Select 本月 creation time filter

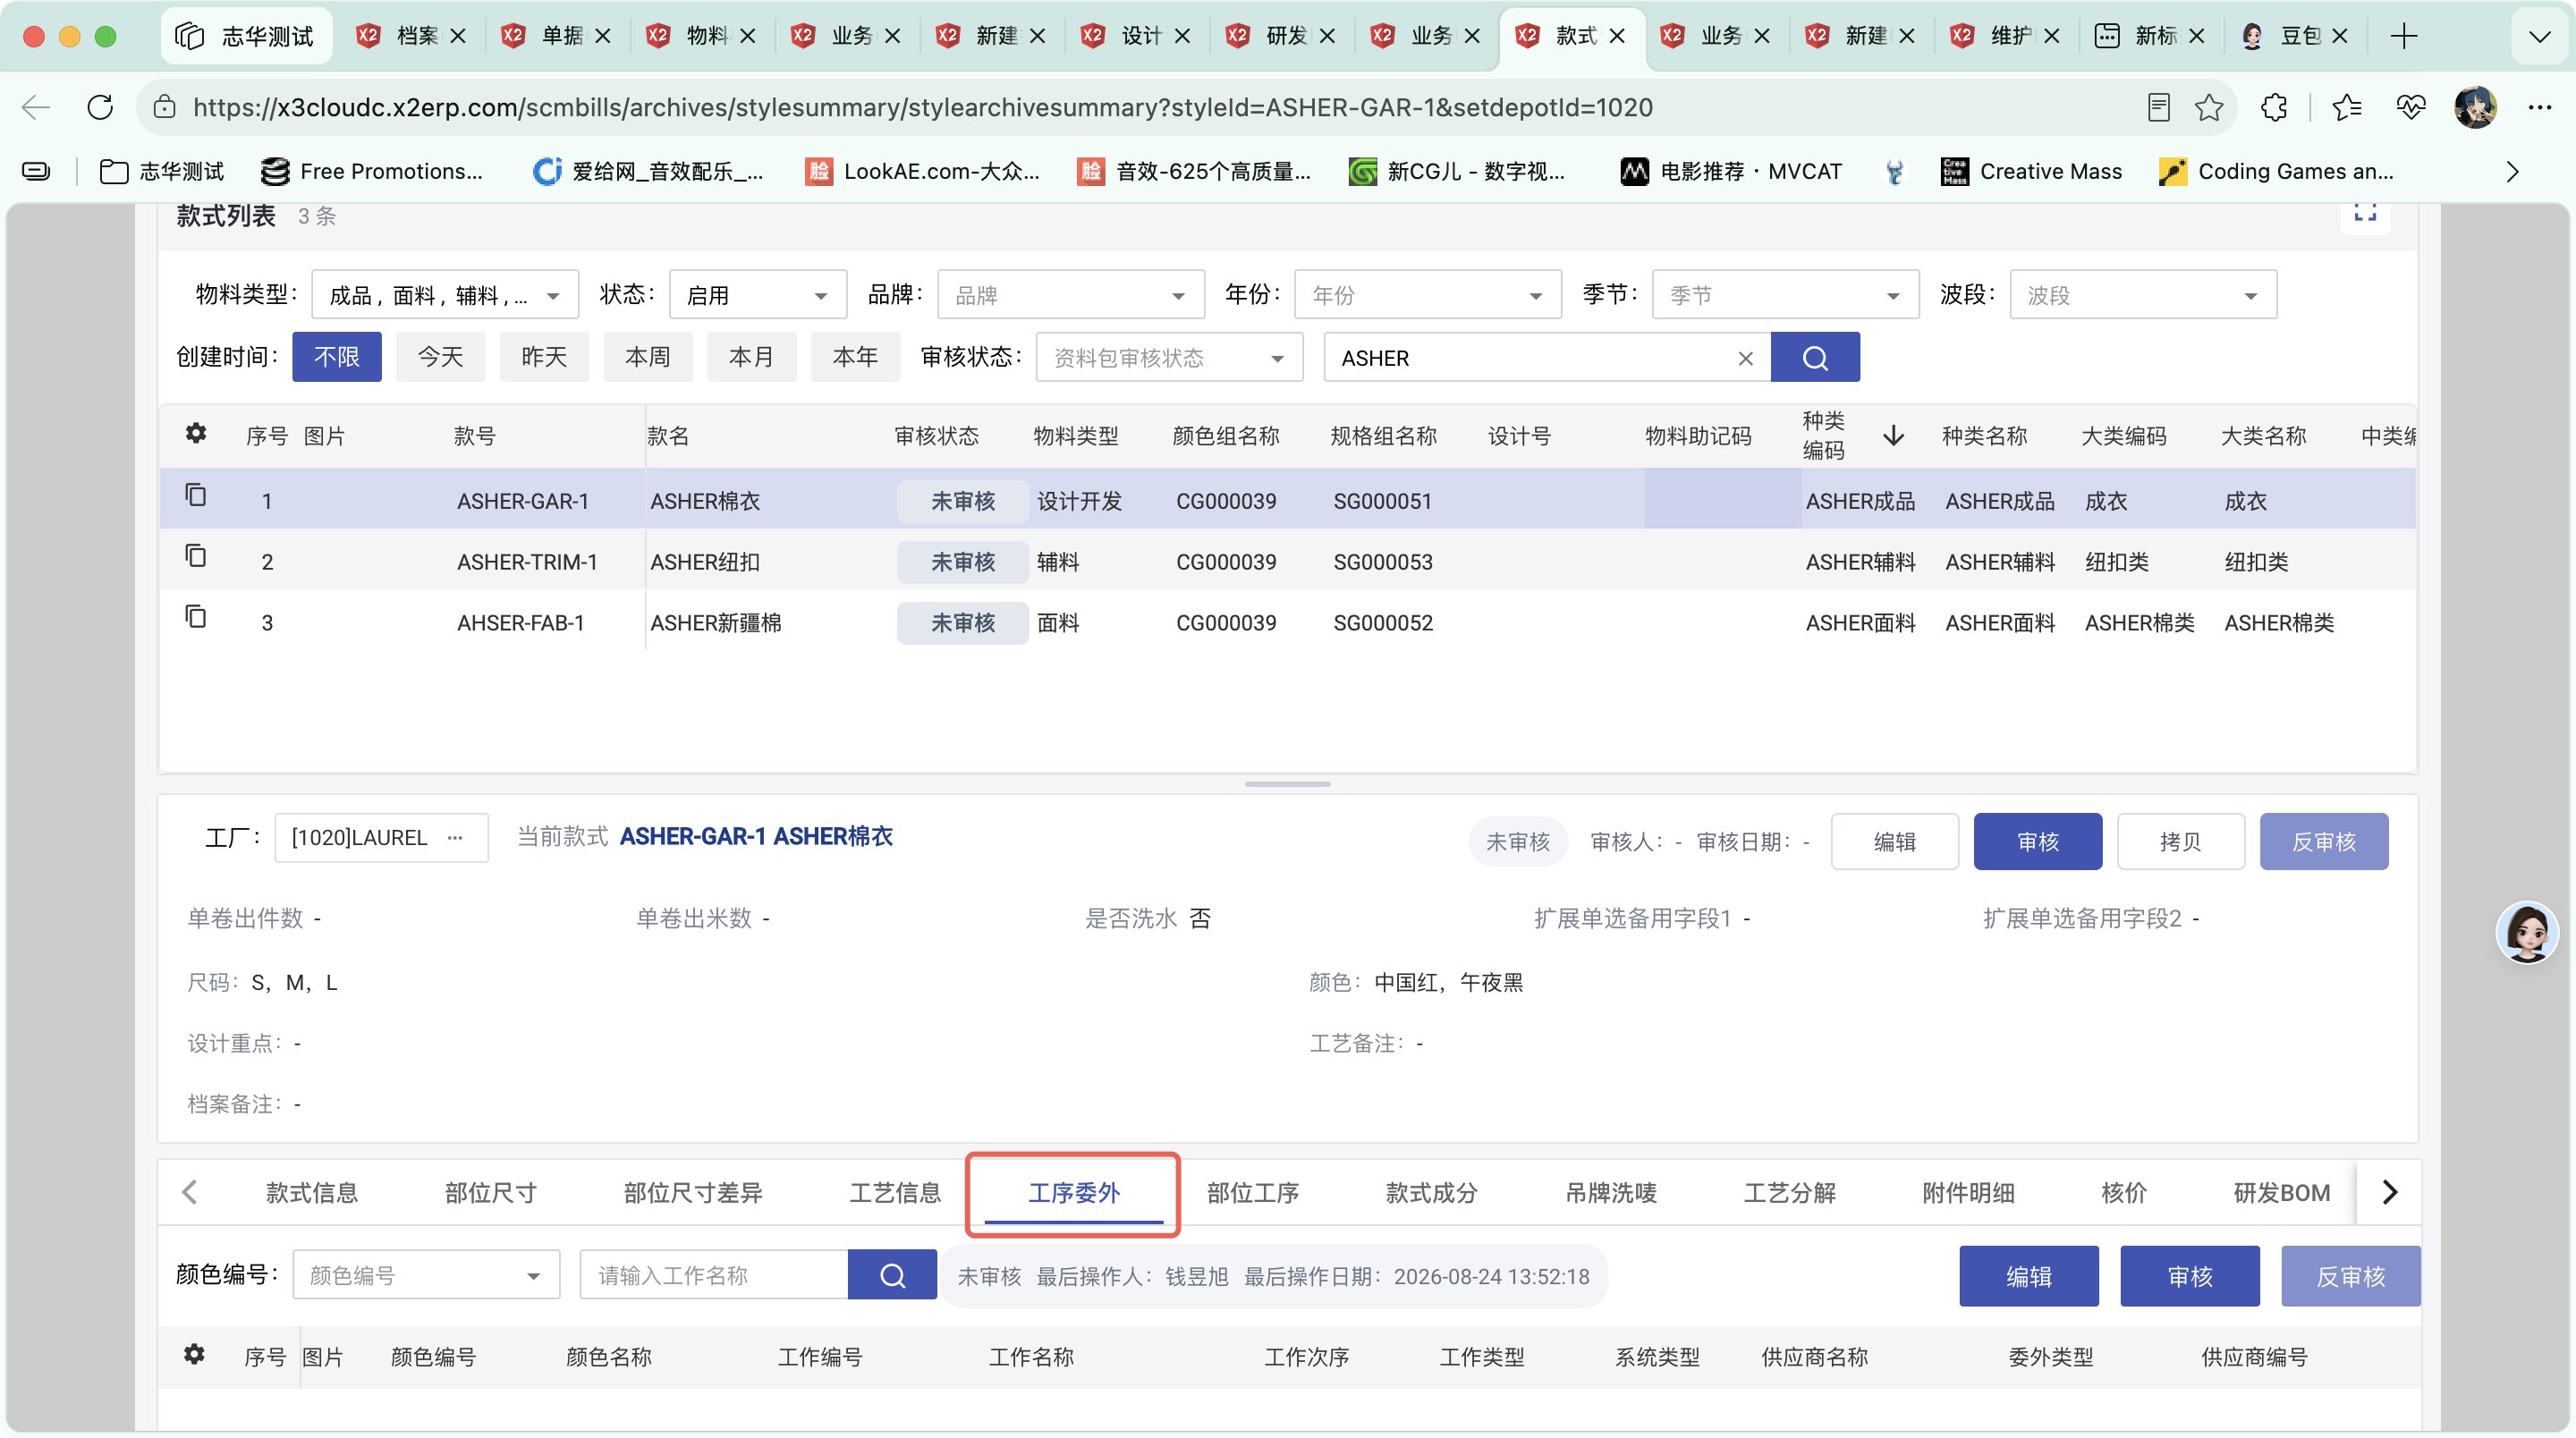(x=752, y=357)
